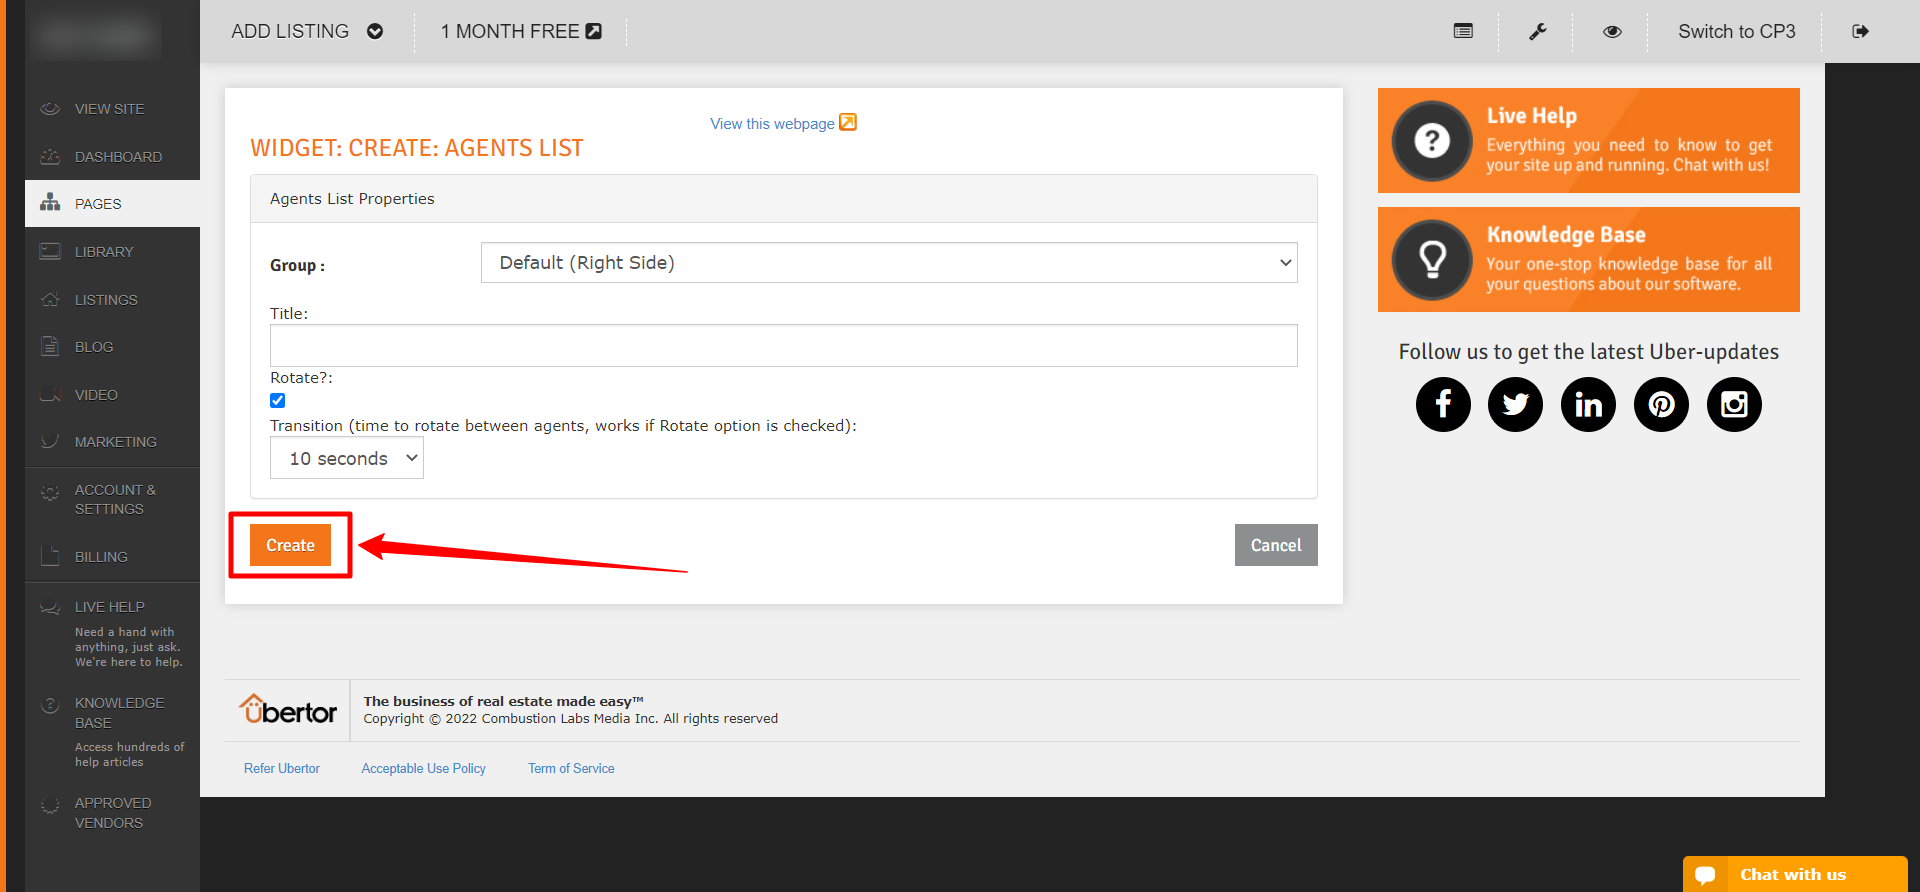This screenshot has width=1920, height=892.
Task: Open MARKETING in sidebar menu
Action: click(x=115, y=441)
